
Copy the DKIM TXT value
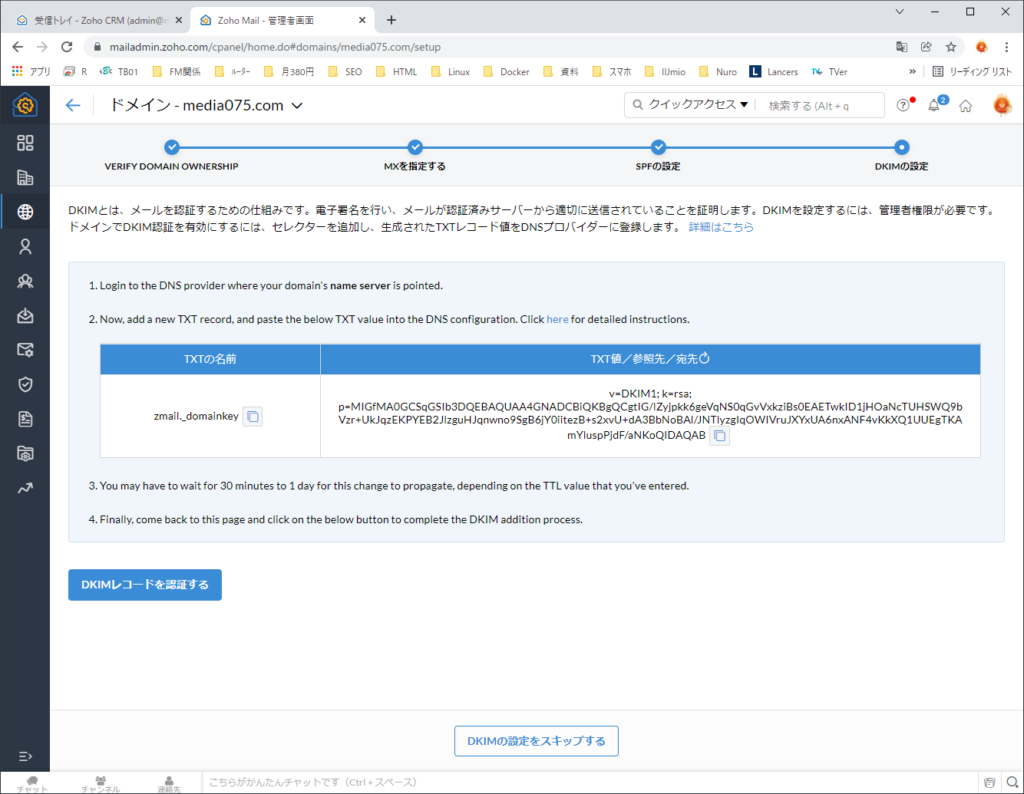720,436
